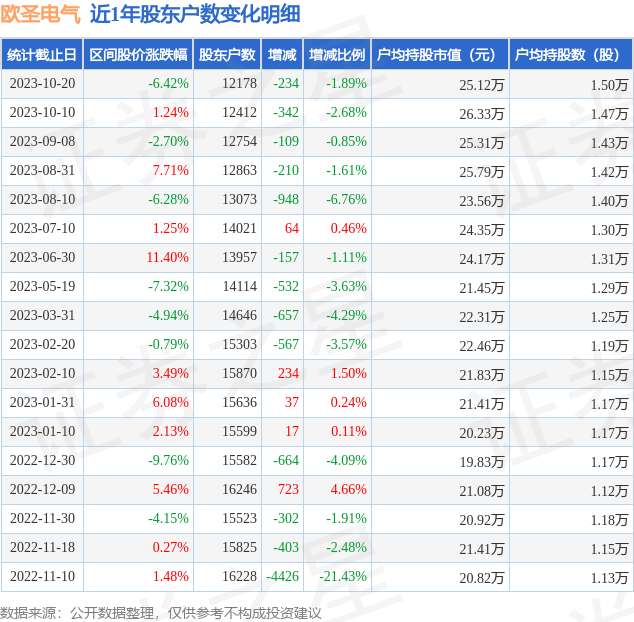634x622 pixels.
Task: Click the date cell 2023-01-31
Action: pos(42,402)
